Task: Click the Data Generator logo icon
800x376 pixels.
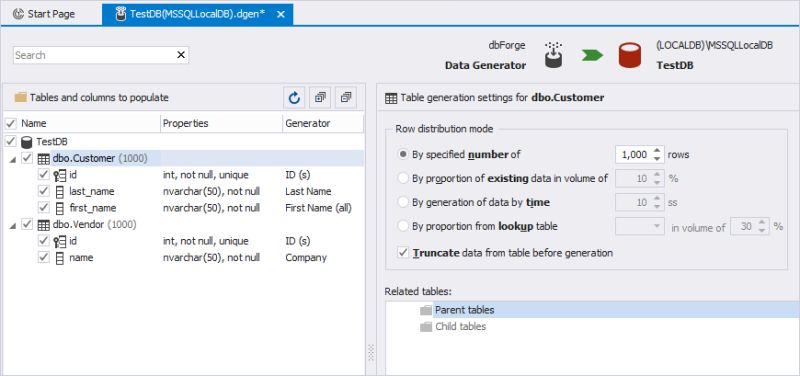Action: pos(553,55)
